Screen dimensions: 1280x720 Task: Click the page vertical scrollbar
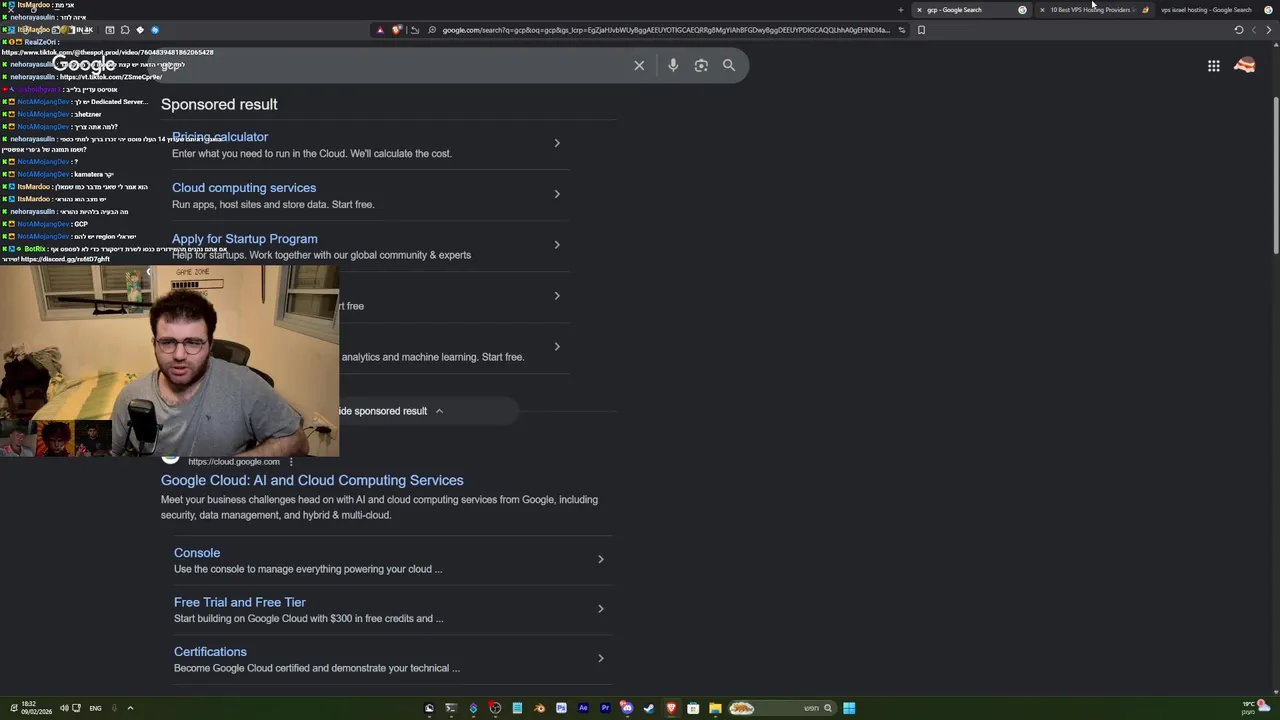tap(1275, 175)
